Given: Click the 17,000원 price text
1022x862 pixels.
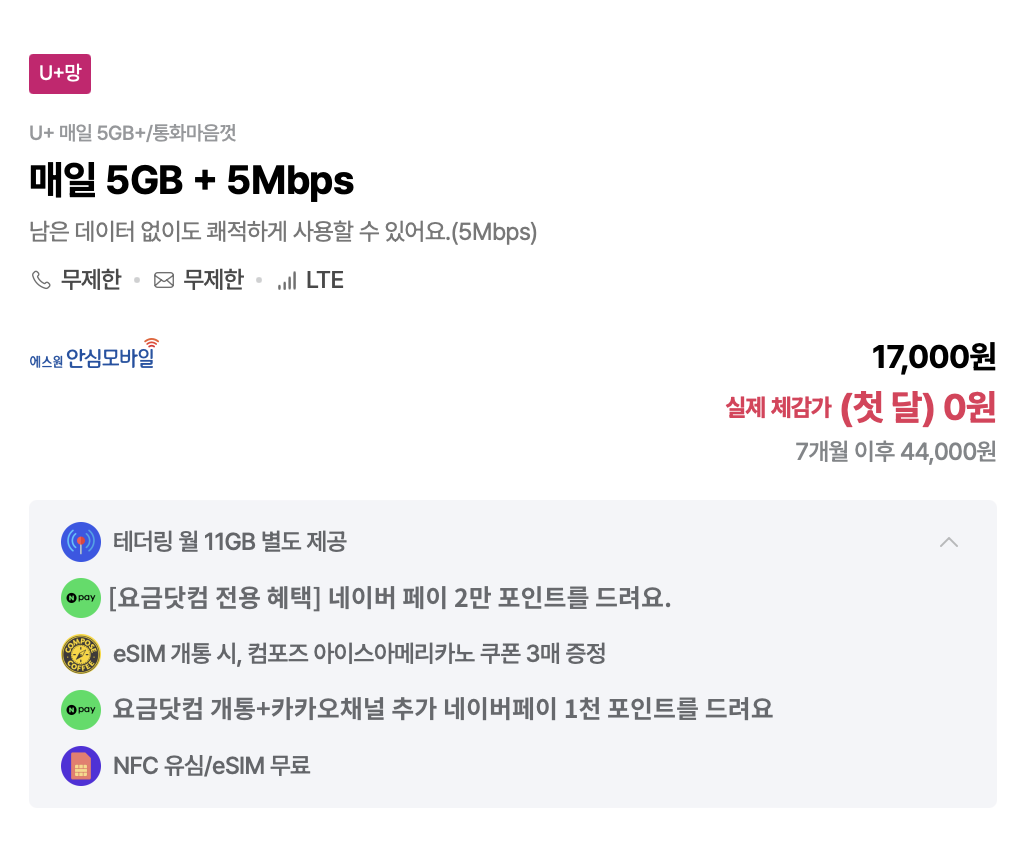Looking at the screenshot, I should point(937,357).
